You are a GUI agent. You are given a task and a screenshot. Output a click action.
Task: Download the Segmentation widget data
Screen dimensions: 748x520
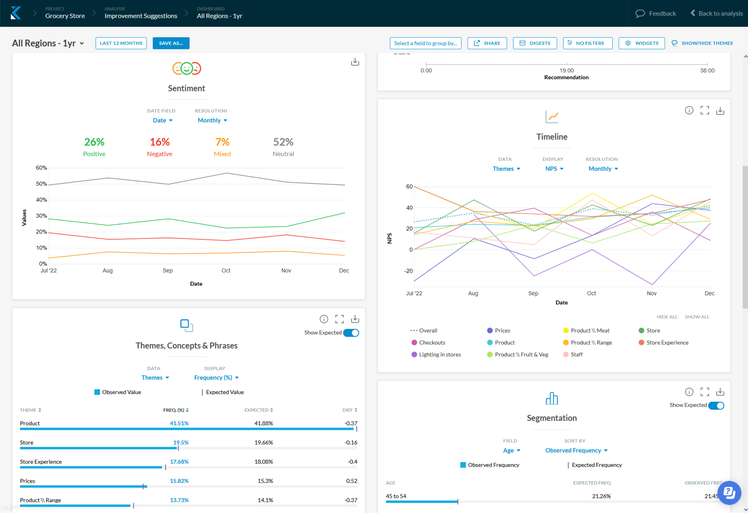click(x=720, y=392)
